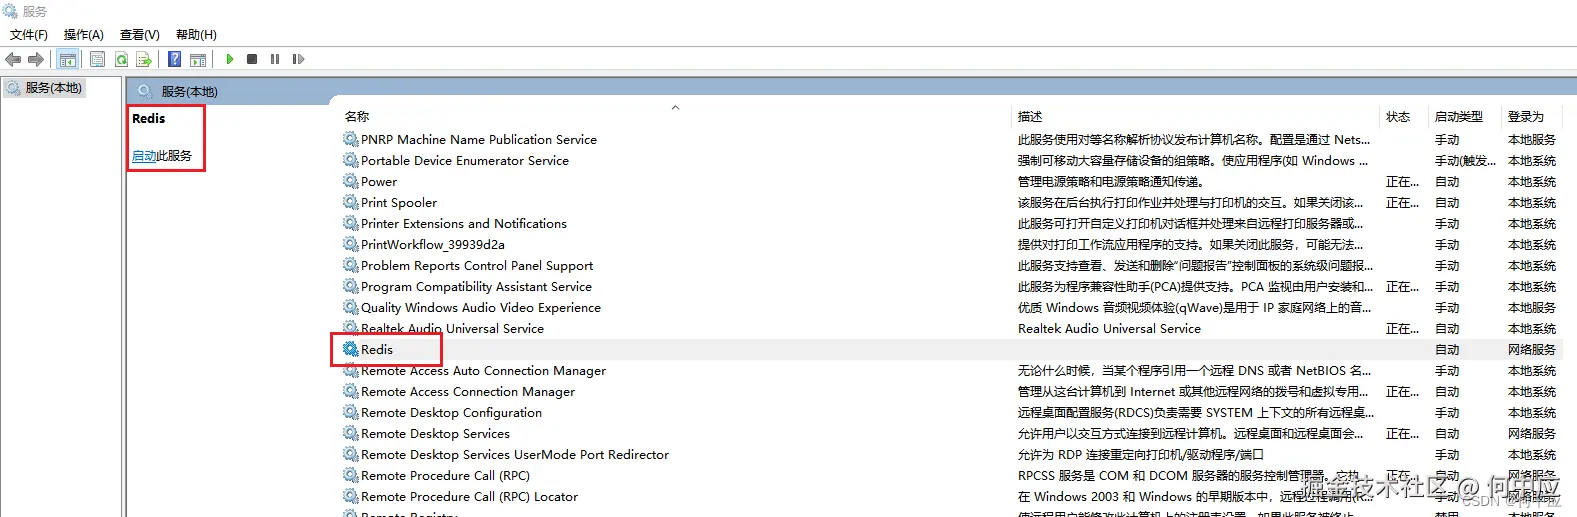This screenshot has height=517, width=1577.
Task: Click the 管理电源策略和电源策略通知传递 description
Action: coord(1110,181)
